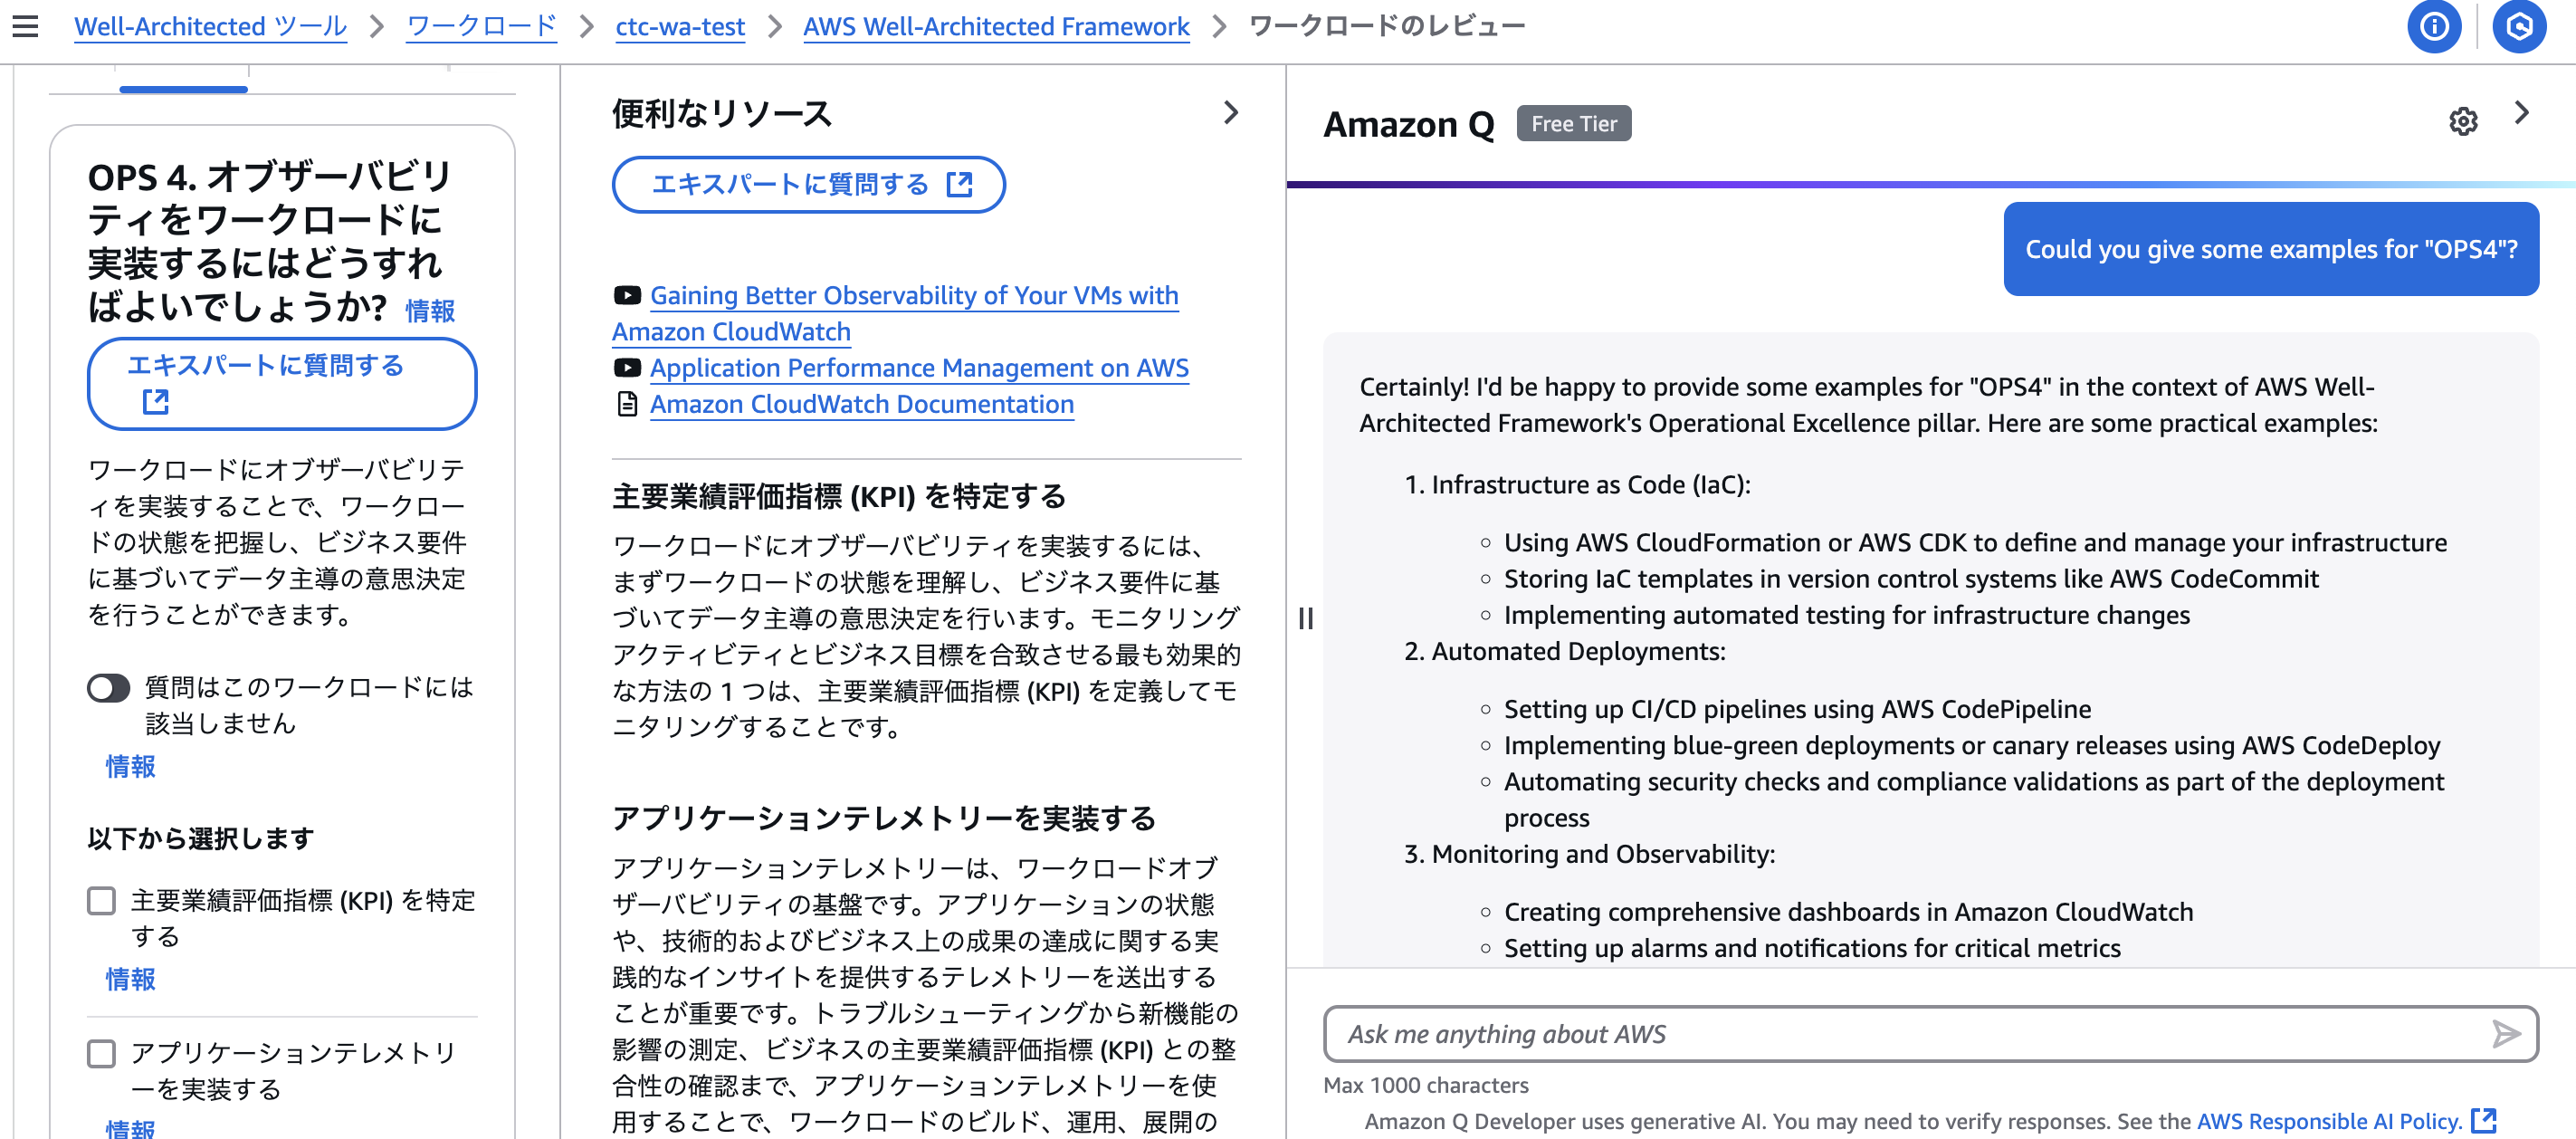The width and height of the screenshot is (2576, 1139).
Task: Toggle 質問はこのワークロードには該当しません switch
Action: [x=109, y=688]
